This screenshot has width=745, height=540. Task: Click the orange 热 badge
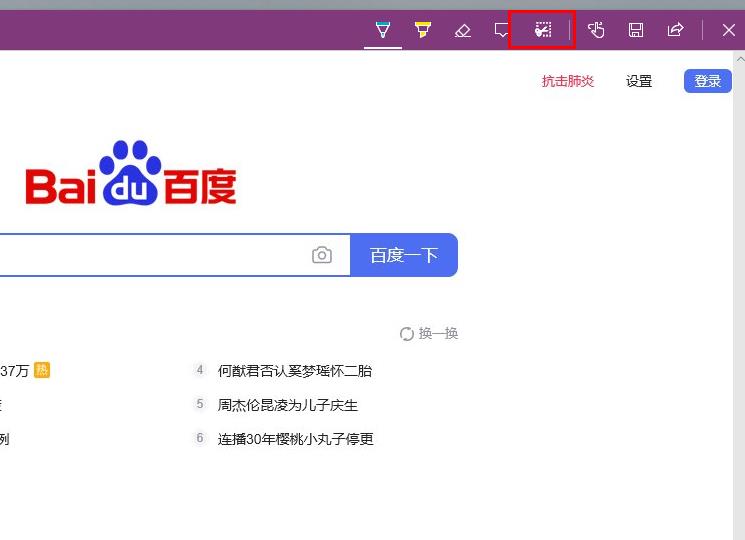[x=42, y=370]
